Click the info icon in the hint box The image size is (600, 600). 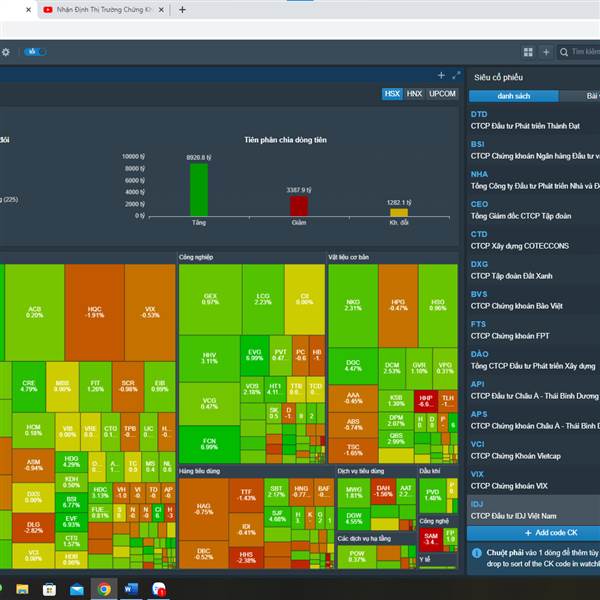click(477, 553)
